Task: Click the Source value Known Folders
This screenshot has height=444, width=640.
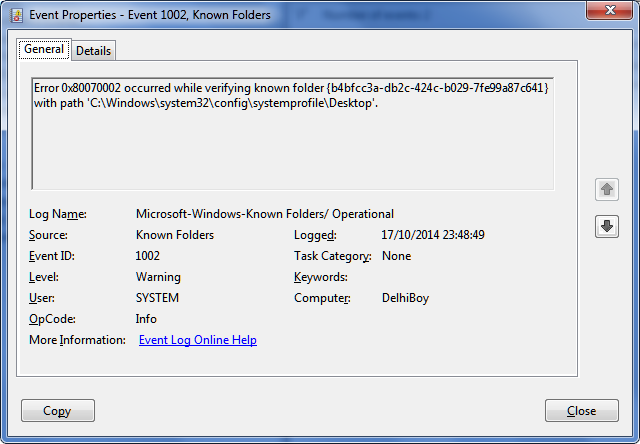Action: [x=175, y=235]
